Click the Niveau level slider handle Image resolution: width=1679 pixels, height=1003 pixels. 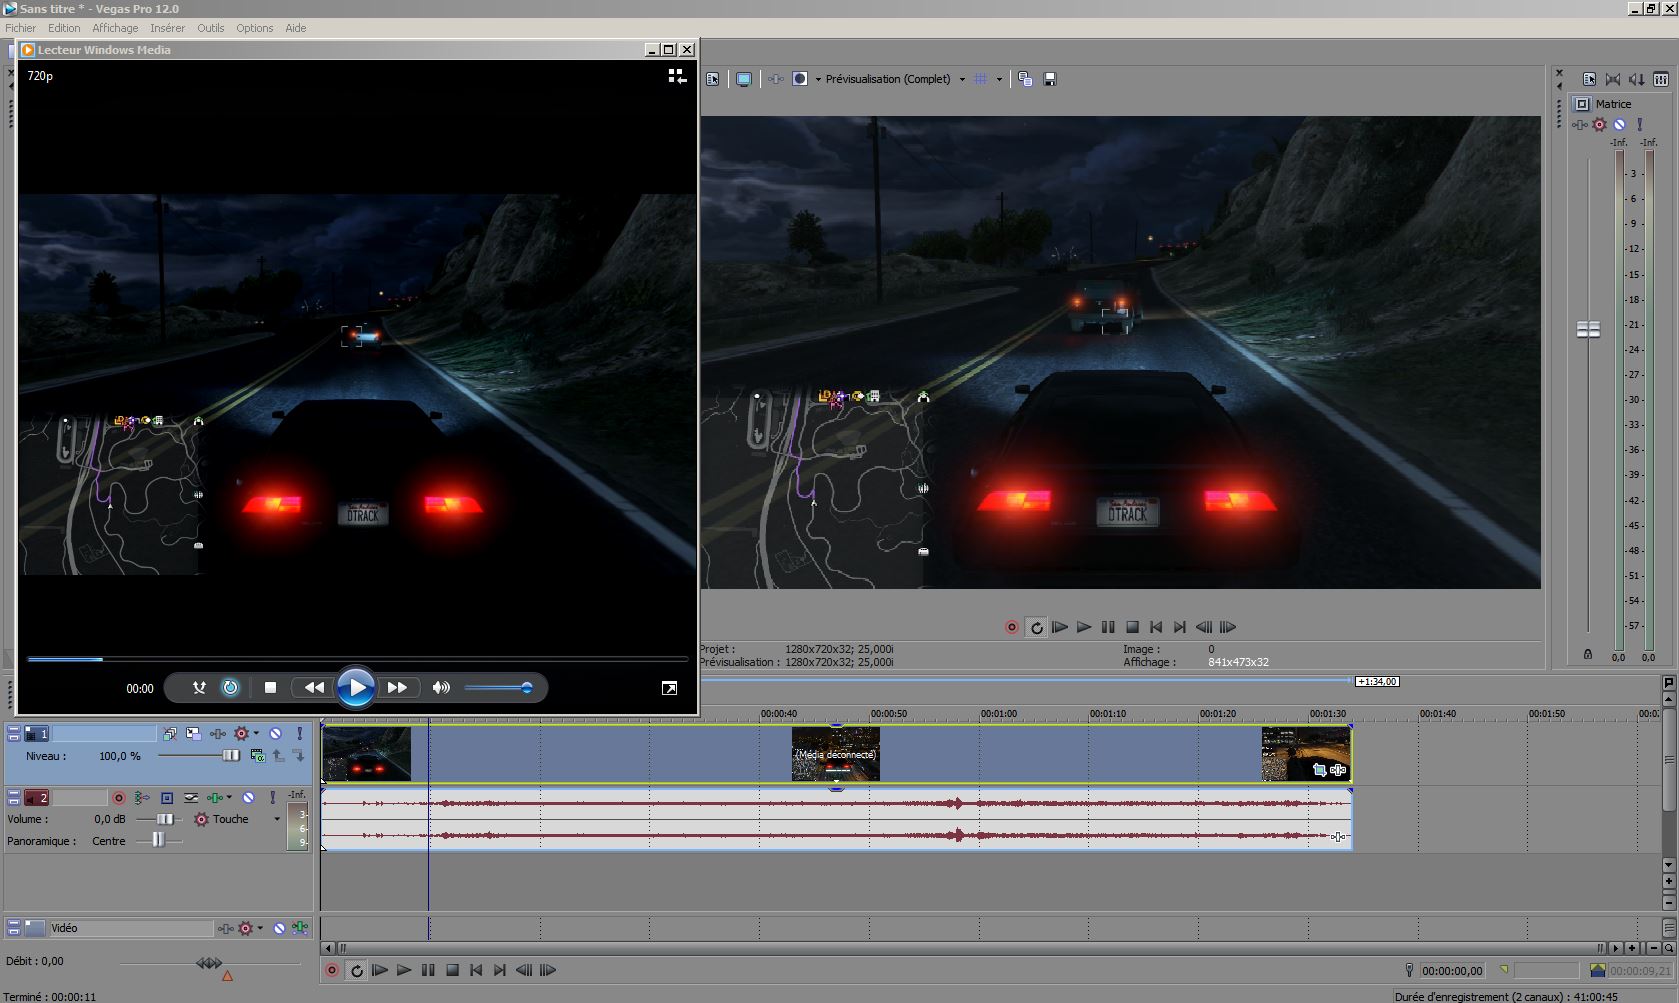(x=231, y=756)
